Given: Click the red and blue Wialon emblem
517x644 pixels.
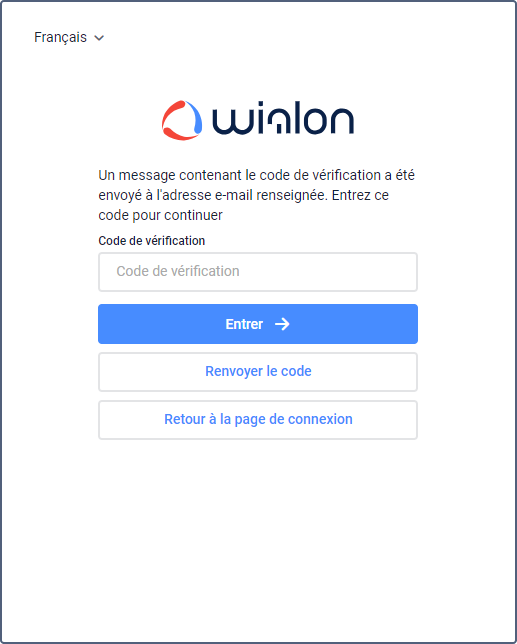Looking at the screenshot, I should pos(182,120).
